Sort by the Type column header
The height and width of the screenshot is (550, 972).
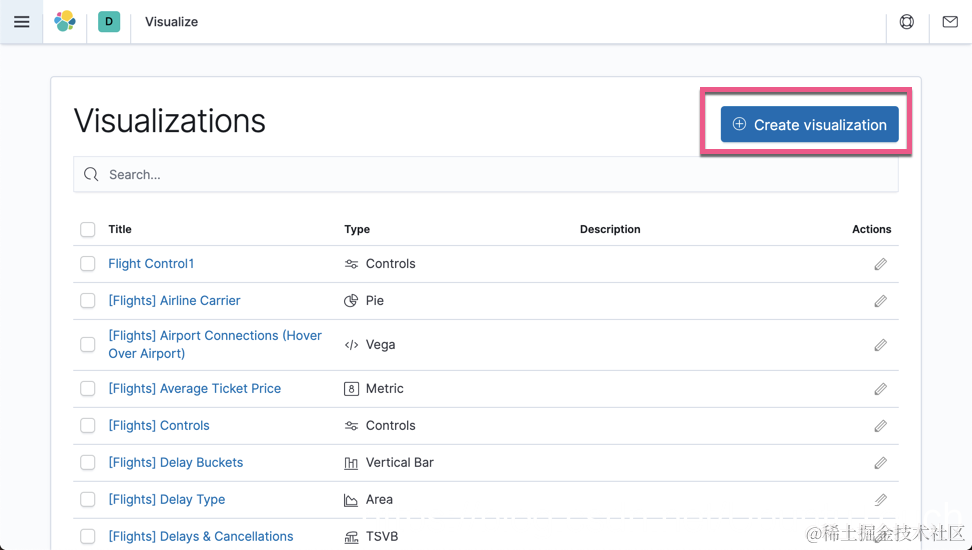pyautogui.click(x=357, y=229)
